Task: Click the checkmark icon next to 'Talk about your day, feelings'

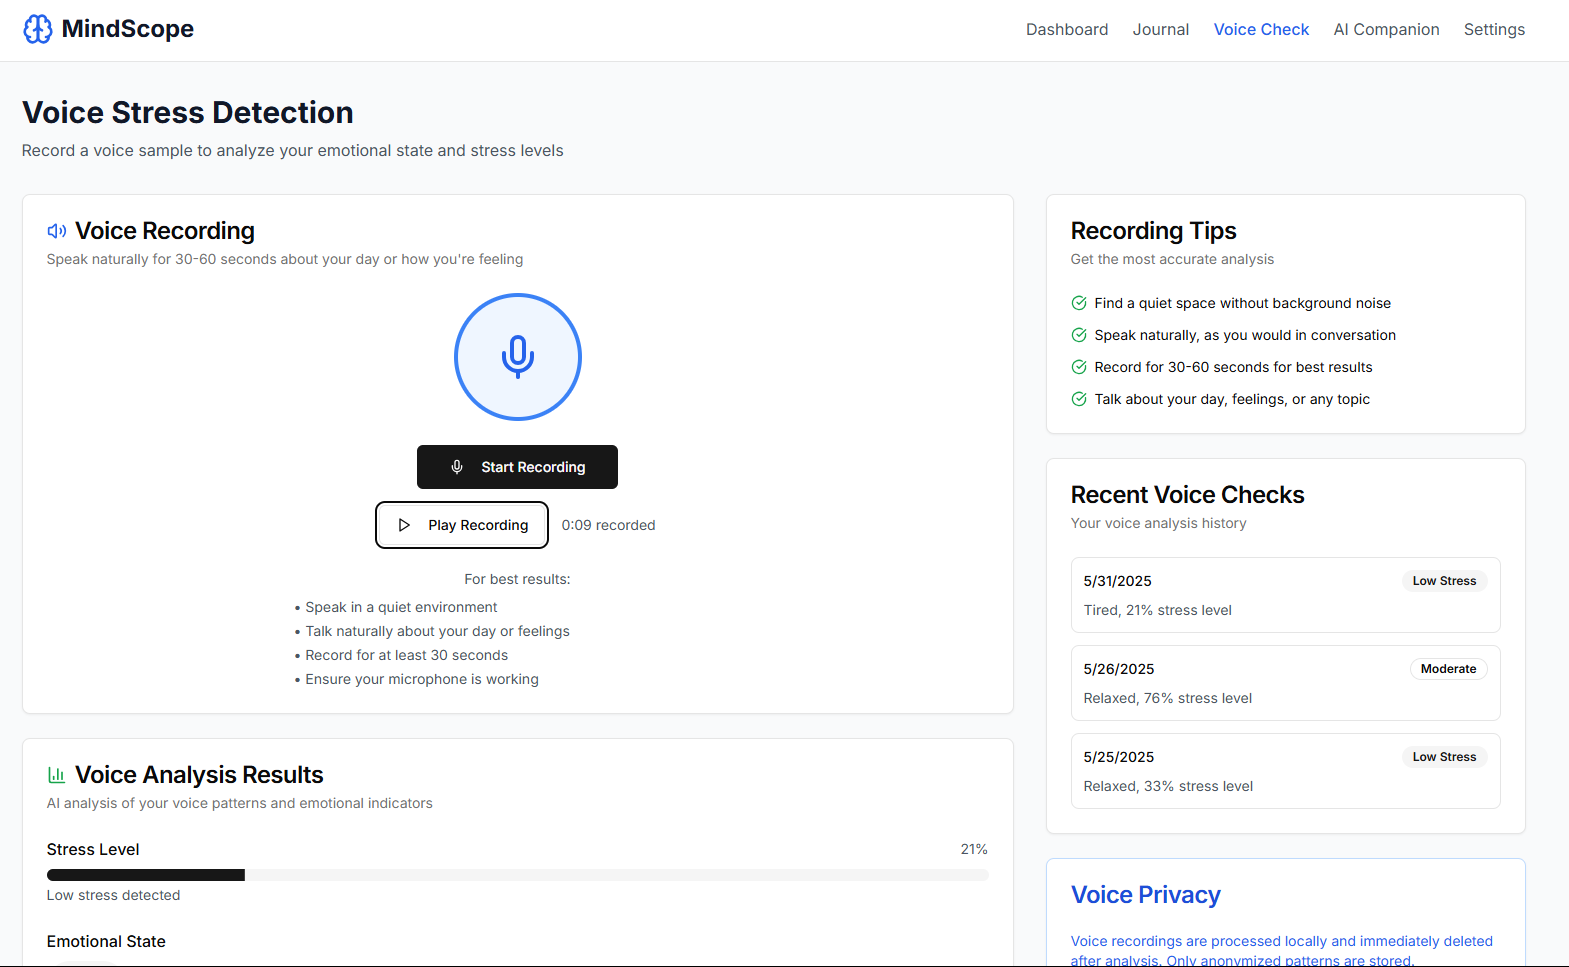Action: [1079, 399]
